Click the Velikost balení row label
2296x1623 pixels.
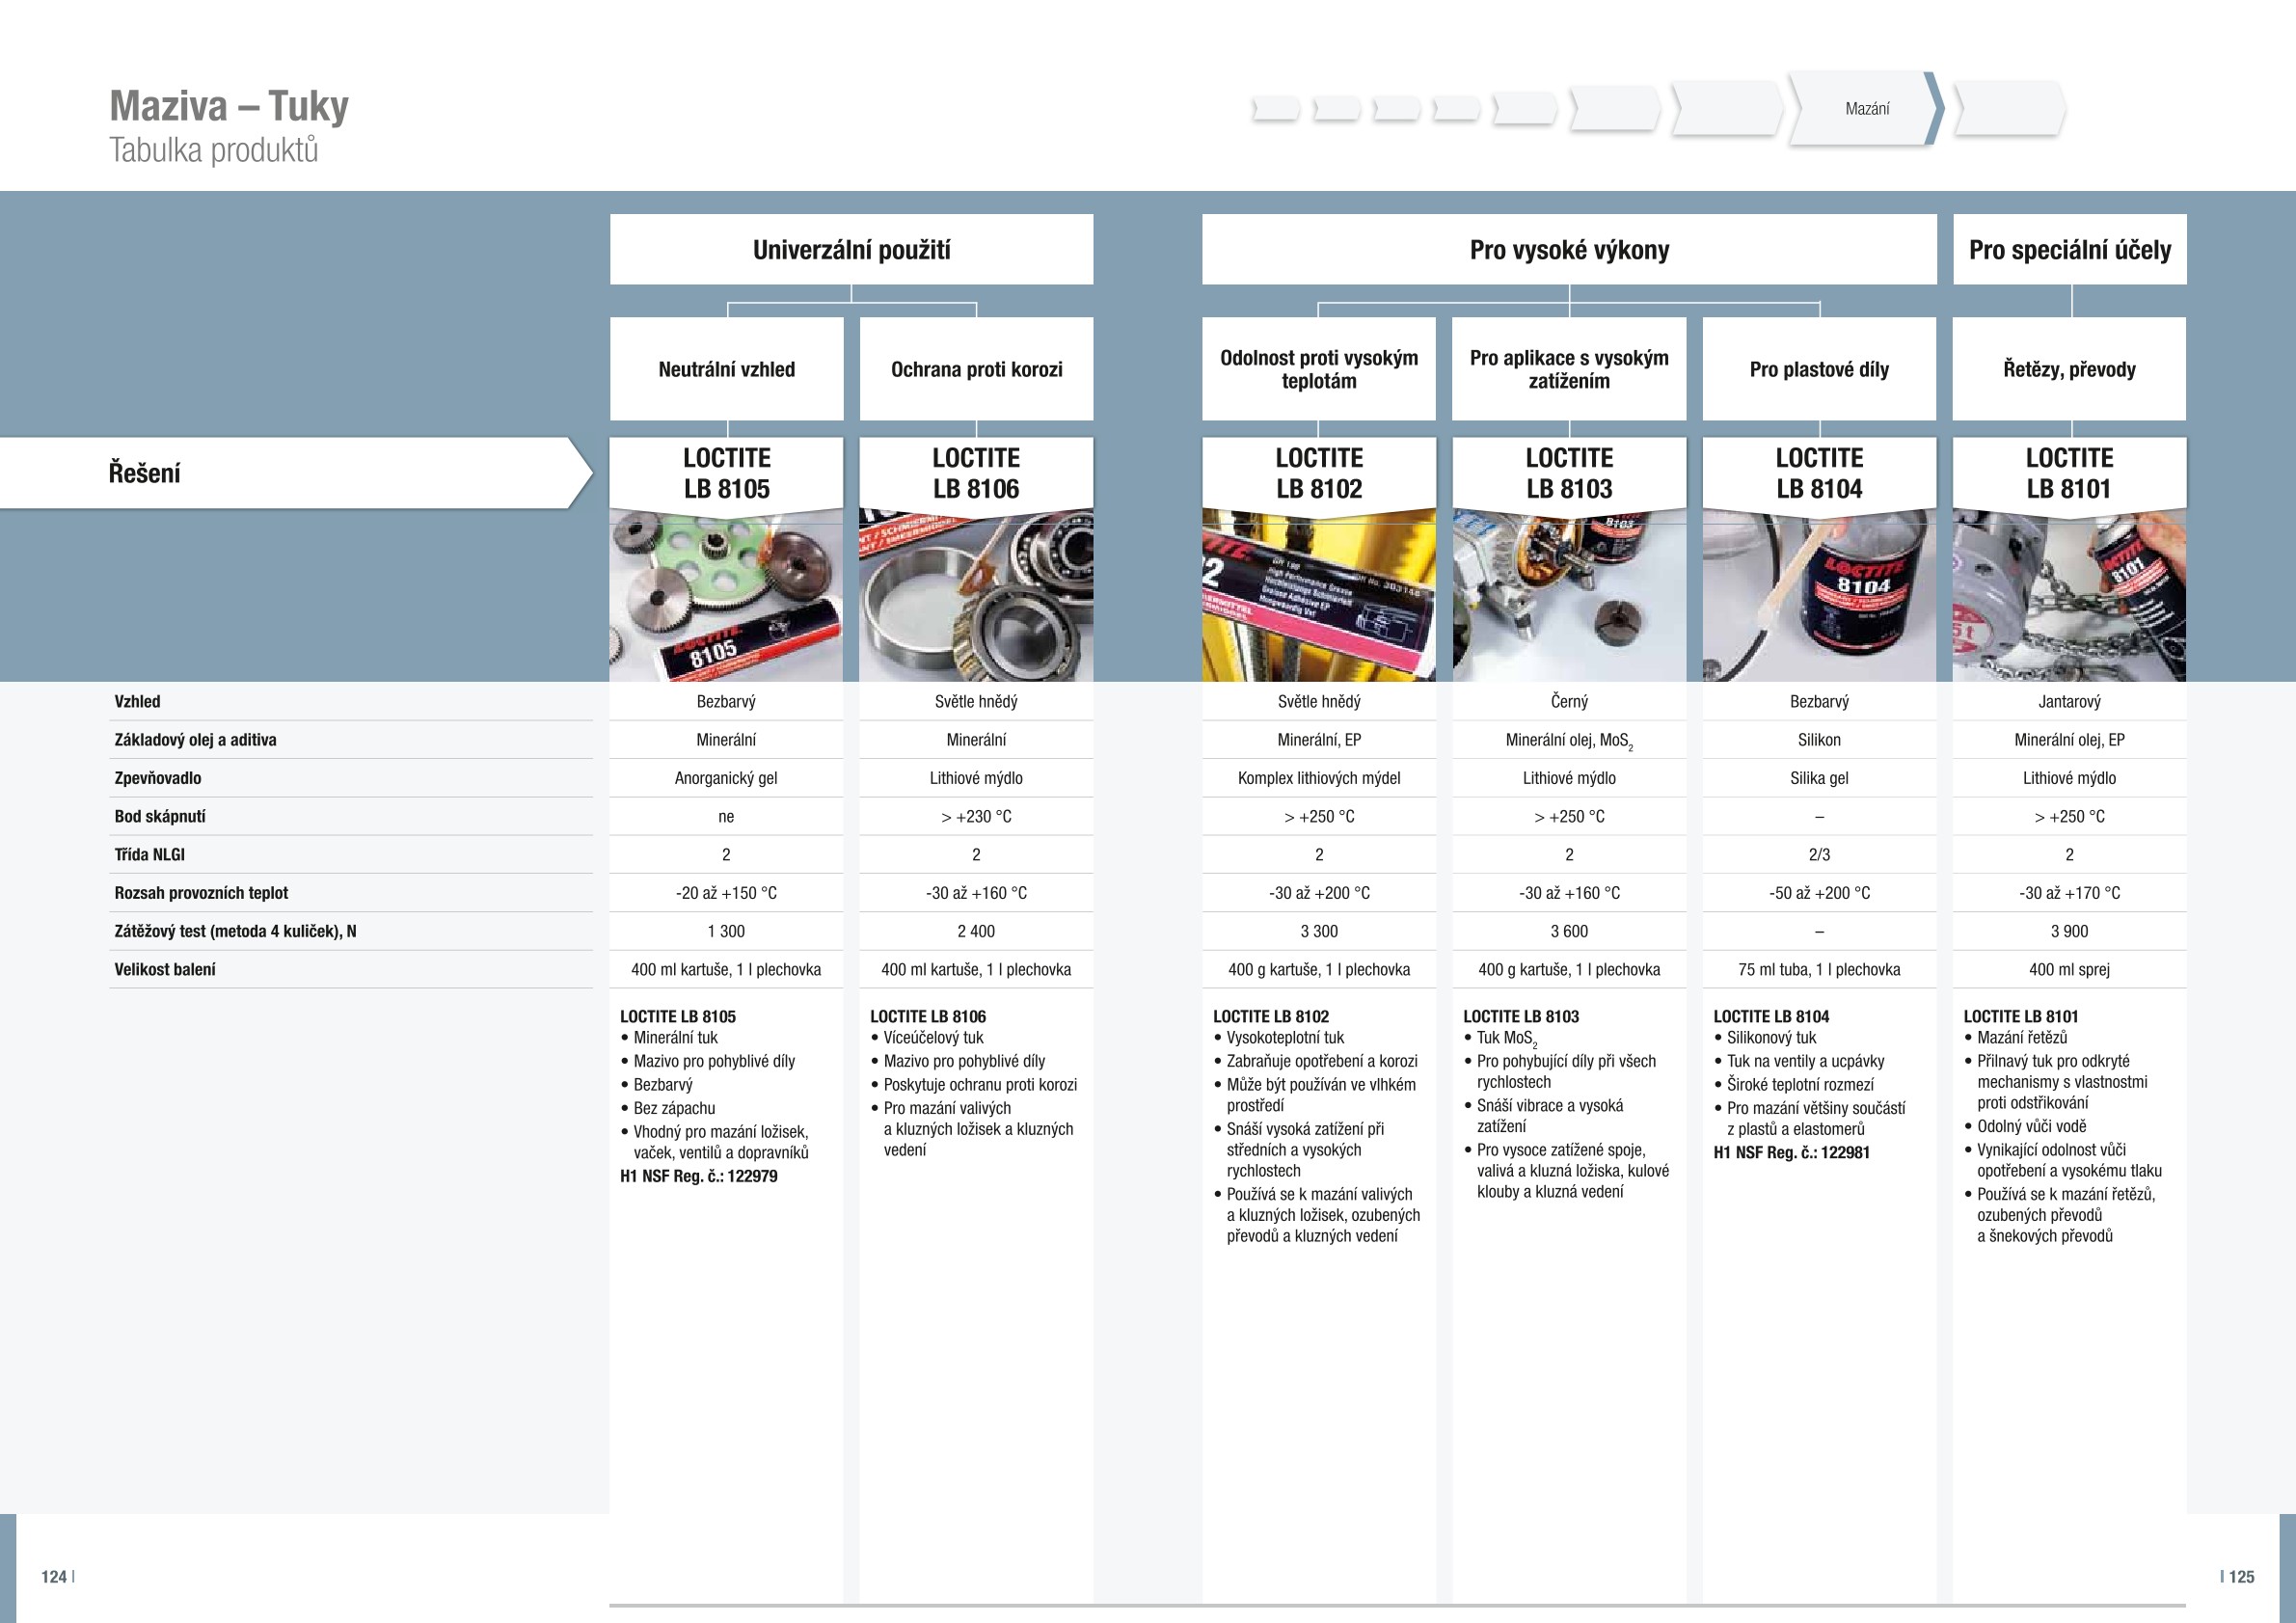point(164,969)
